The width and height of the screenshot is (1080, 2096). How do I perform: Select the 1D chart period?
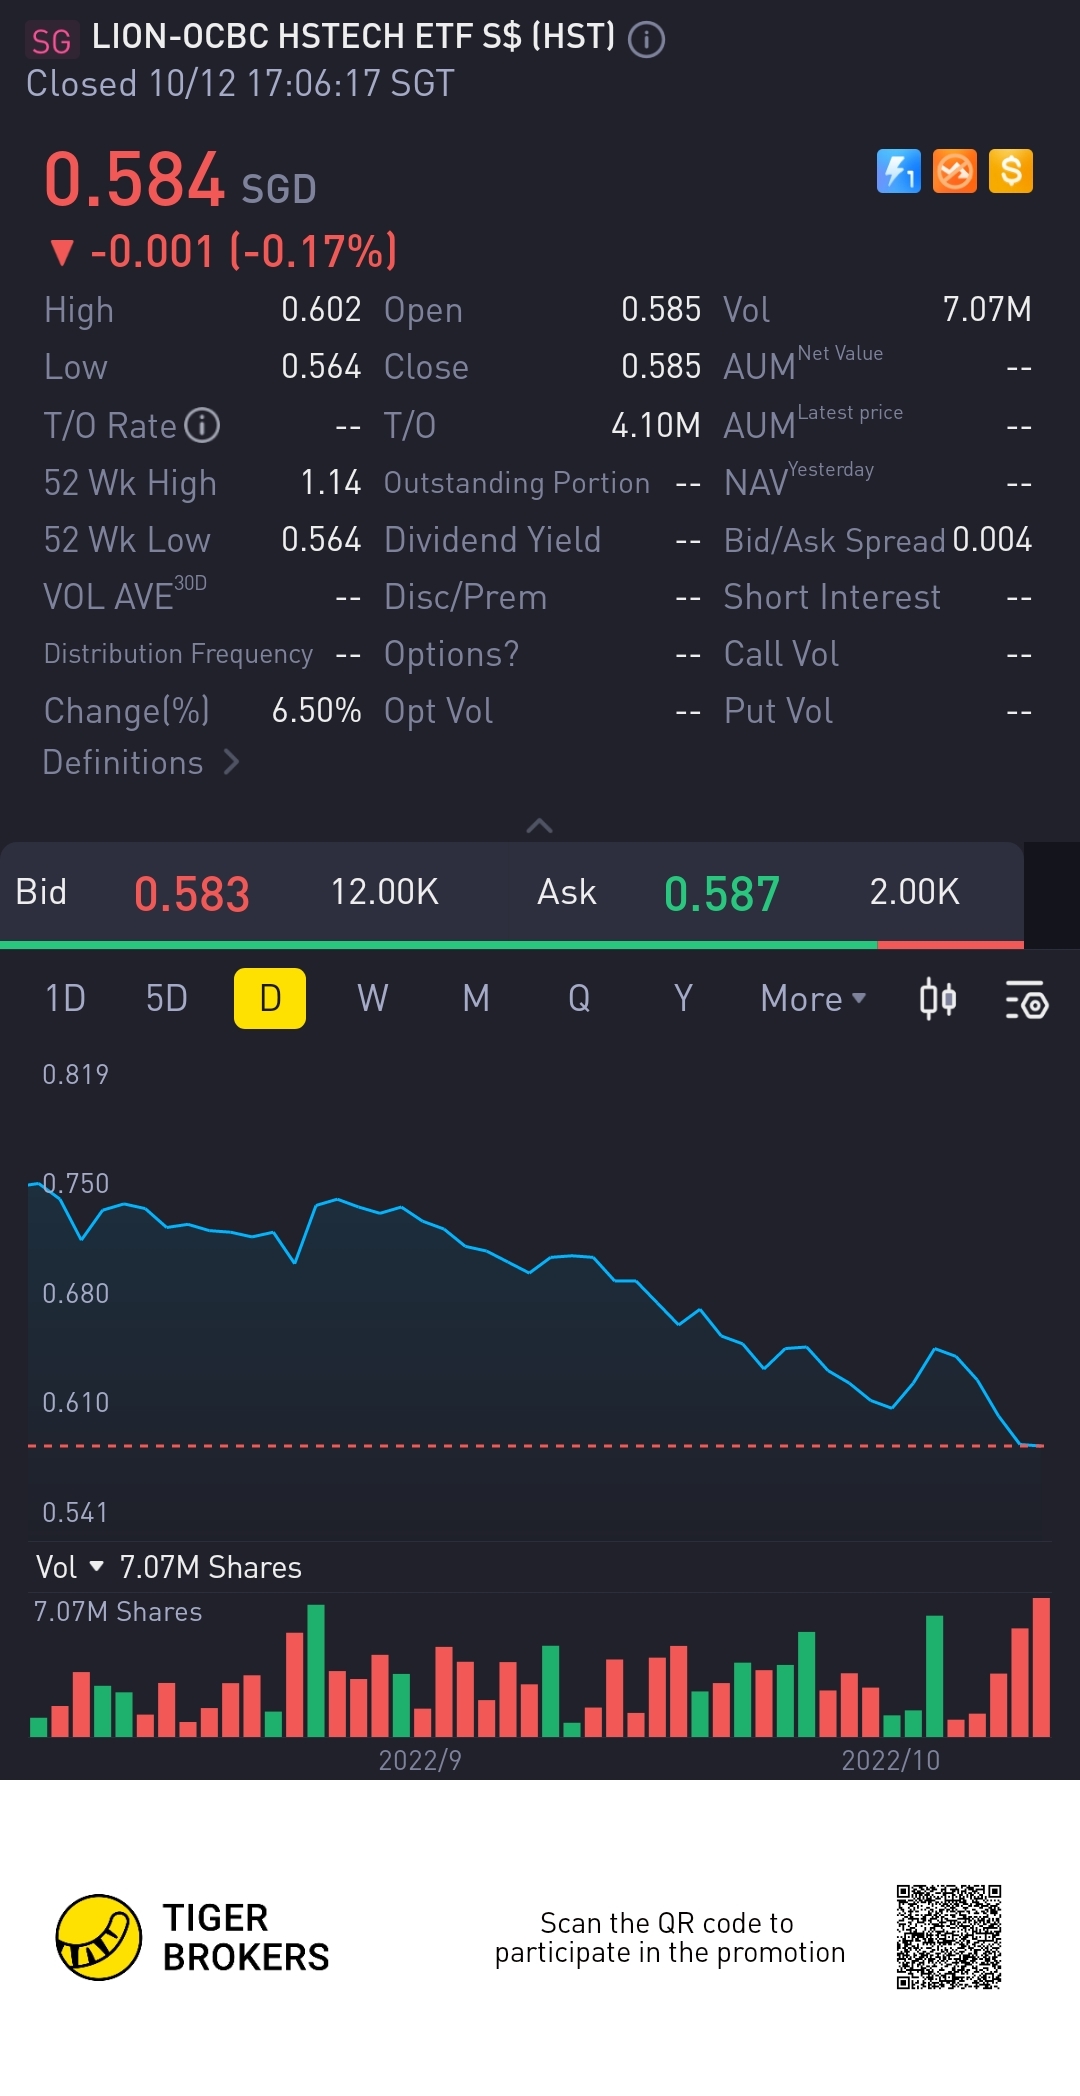(x=65, y=998)
